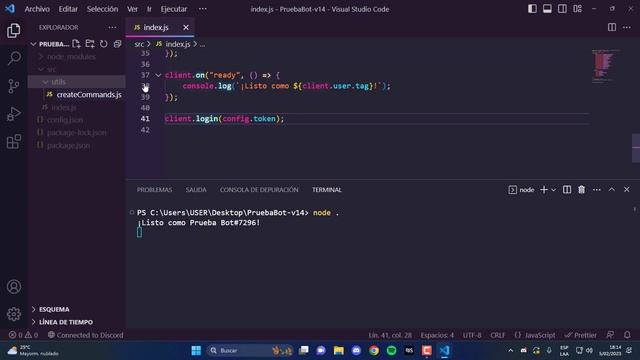Open terminal panel more actions
640x360 pixels.
596,190
